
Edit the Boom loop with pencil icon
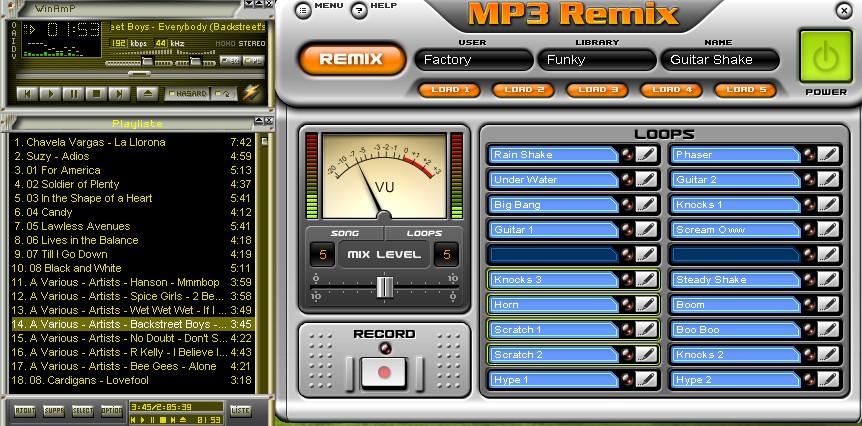pyautogui.click(x=828, y=305)
